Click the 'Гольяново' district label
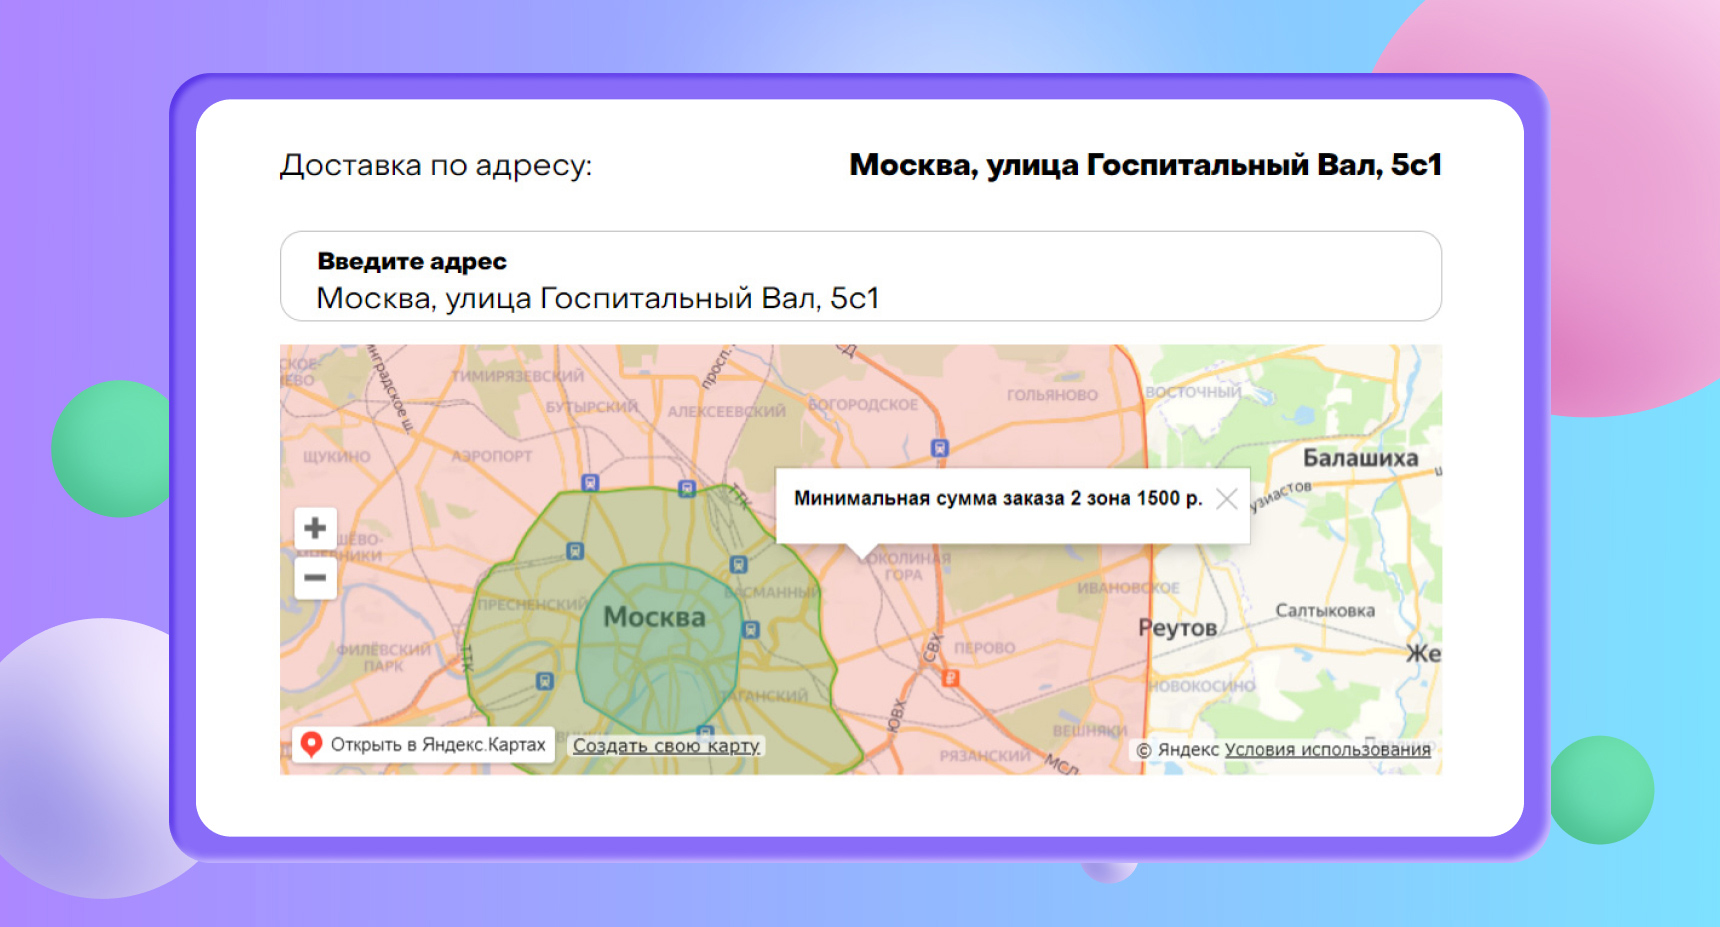 (1052, 395)
